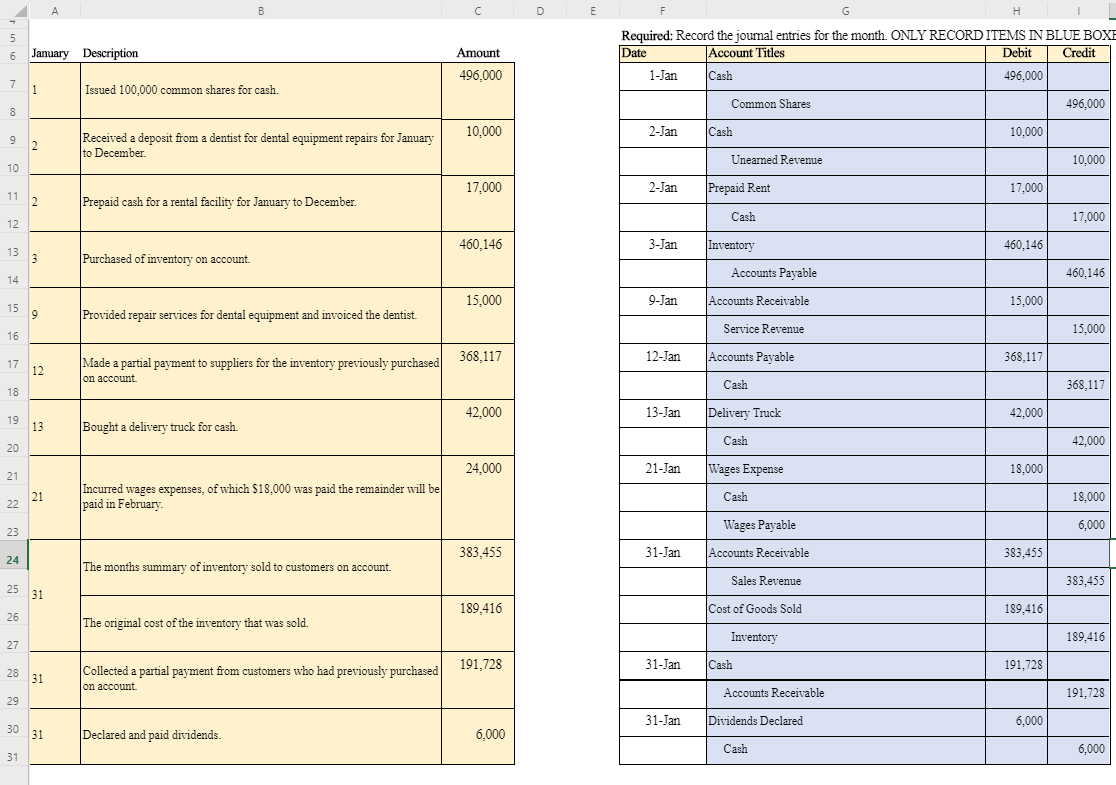Select column G header
Image resolution: width=1116 pixels, height=785 pixels.
846,10
